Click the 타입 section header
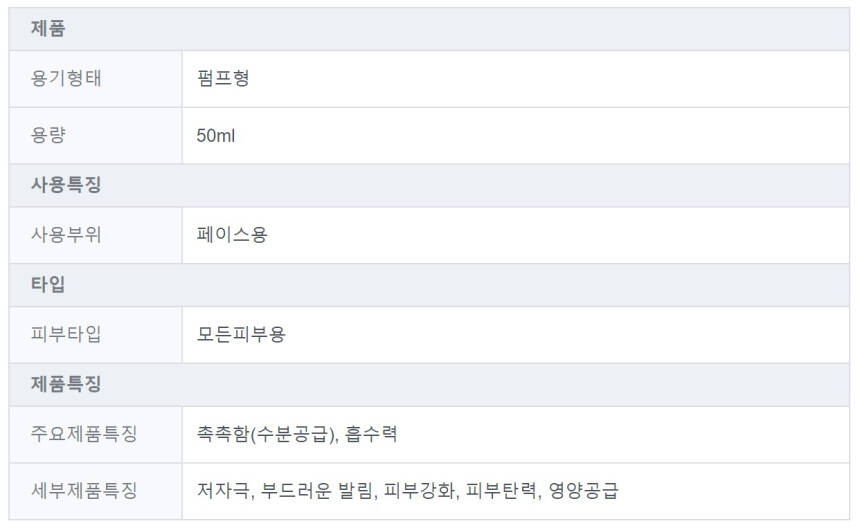 click(48, 284)
